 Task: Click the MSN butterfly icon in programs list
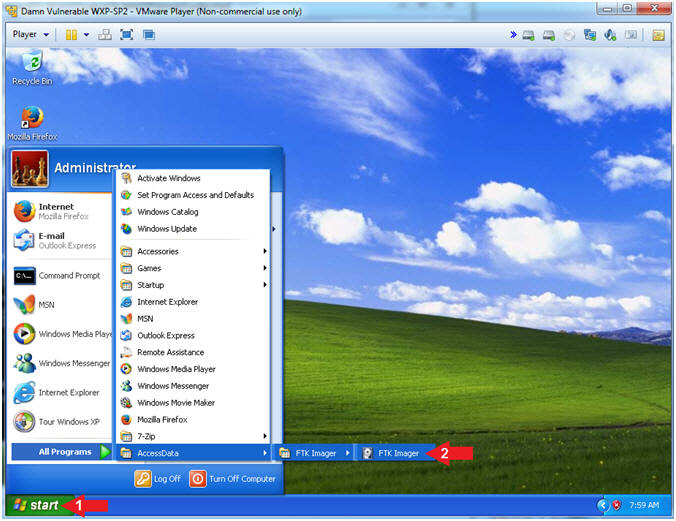(126, 319)
